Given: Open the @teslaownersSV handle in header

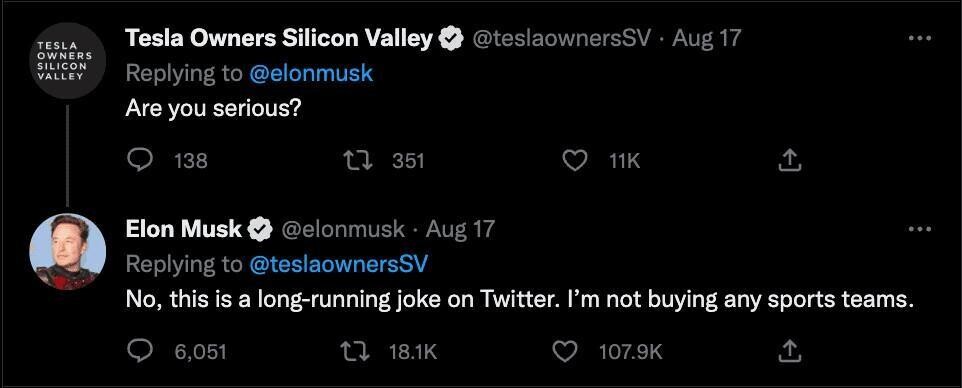Looking at the screenshot, I should (561, 39).
